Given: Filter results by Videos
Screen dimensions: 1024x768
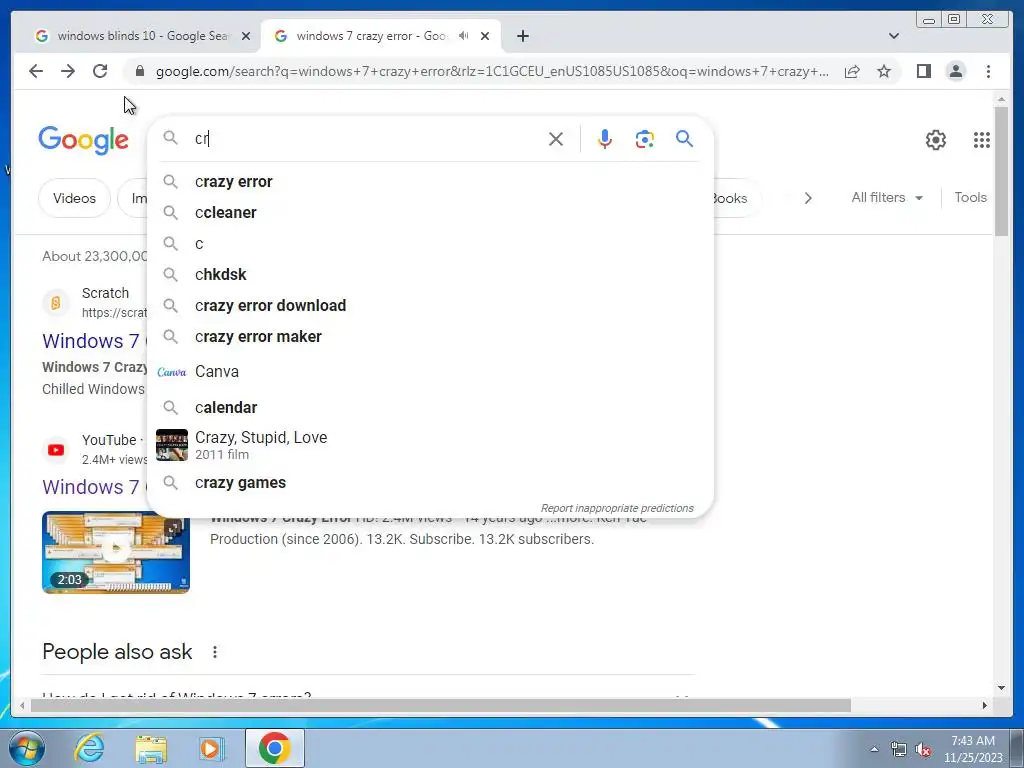Looking at the screenshot, I should 74,198.
